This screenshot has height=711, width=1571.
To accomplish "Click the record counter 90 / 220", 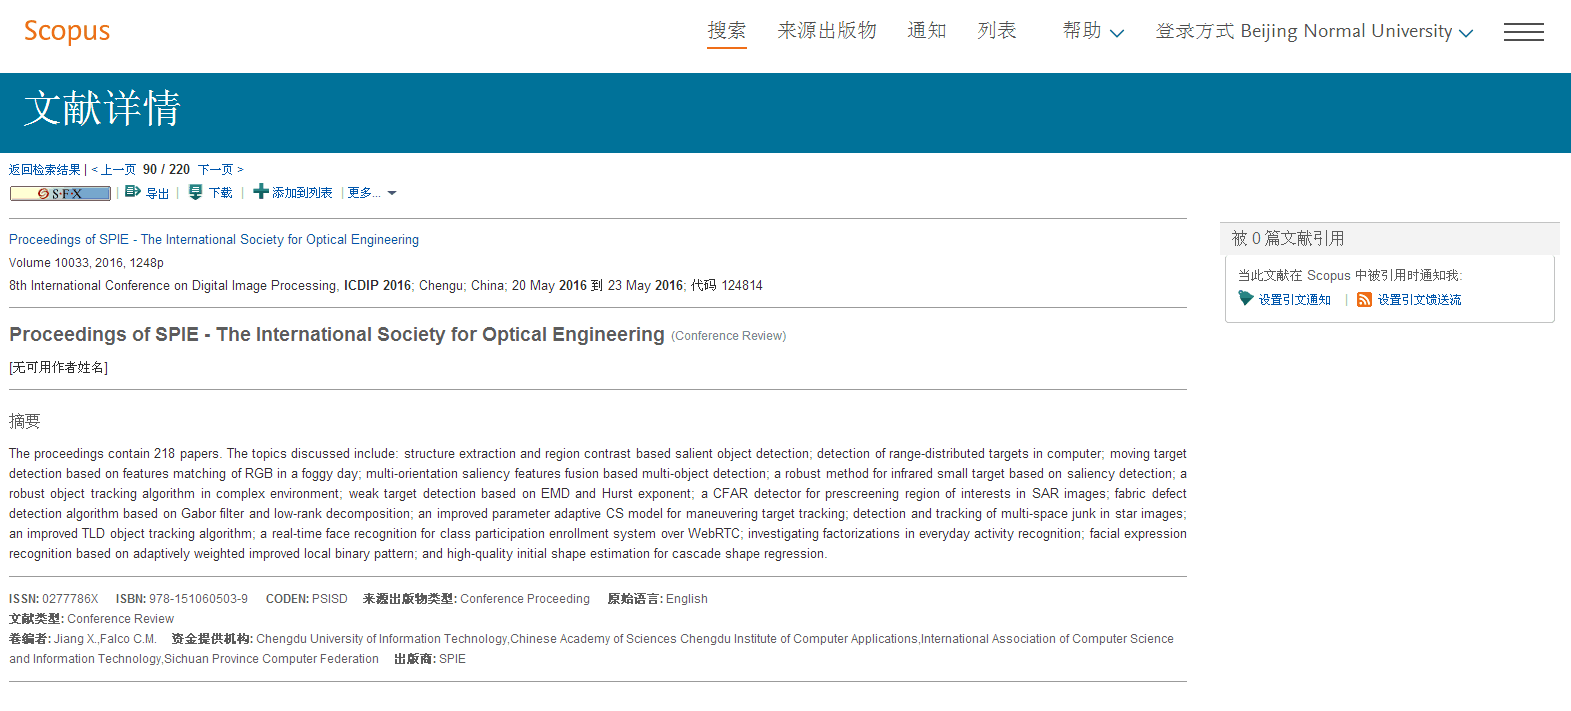I will coord(166,170).
